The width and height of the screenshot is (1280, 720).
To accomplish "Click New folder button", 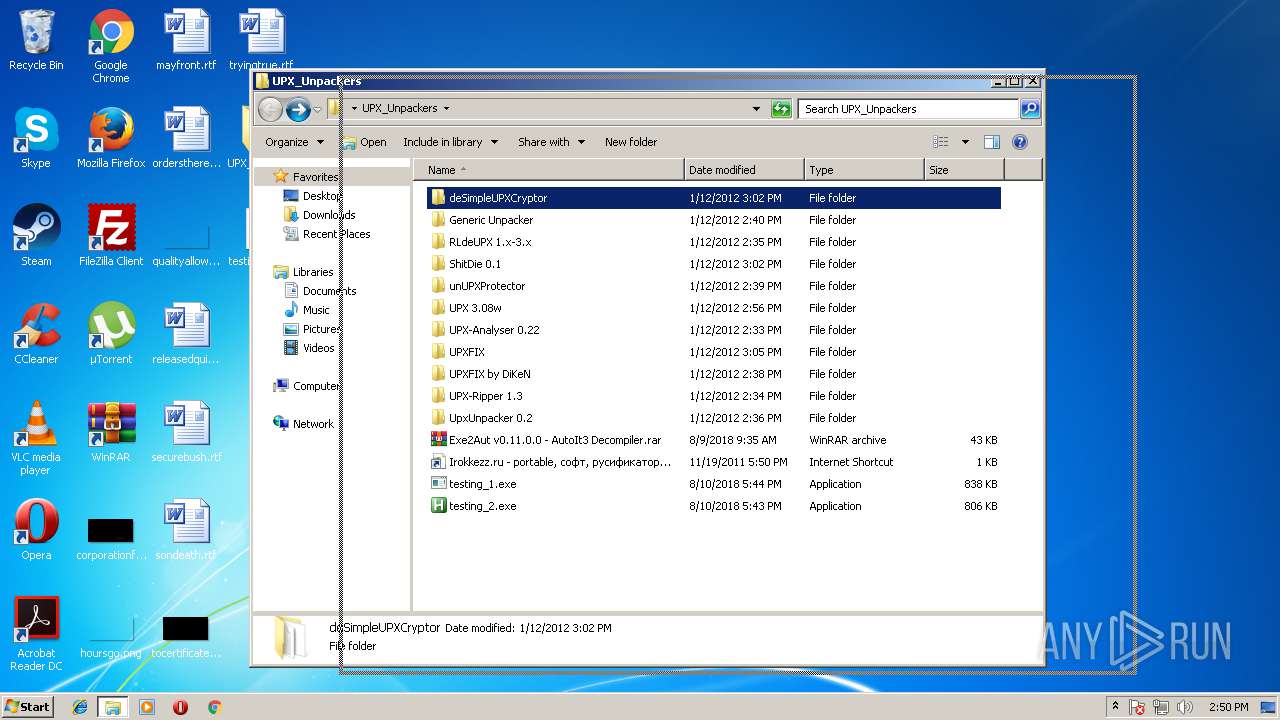I will 631,142.
